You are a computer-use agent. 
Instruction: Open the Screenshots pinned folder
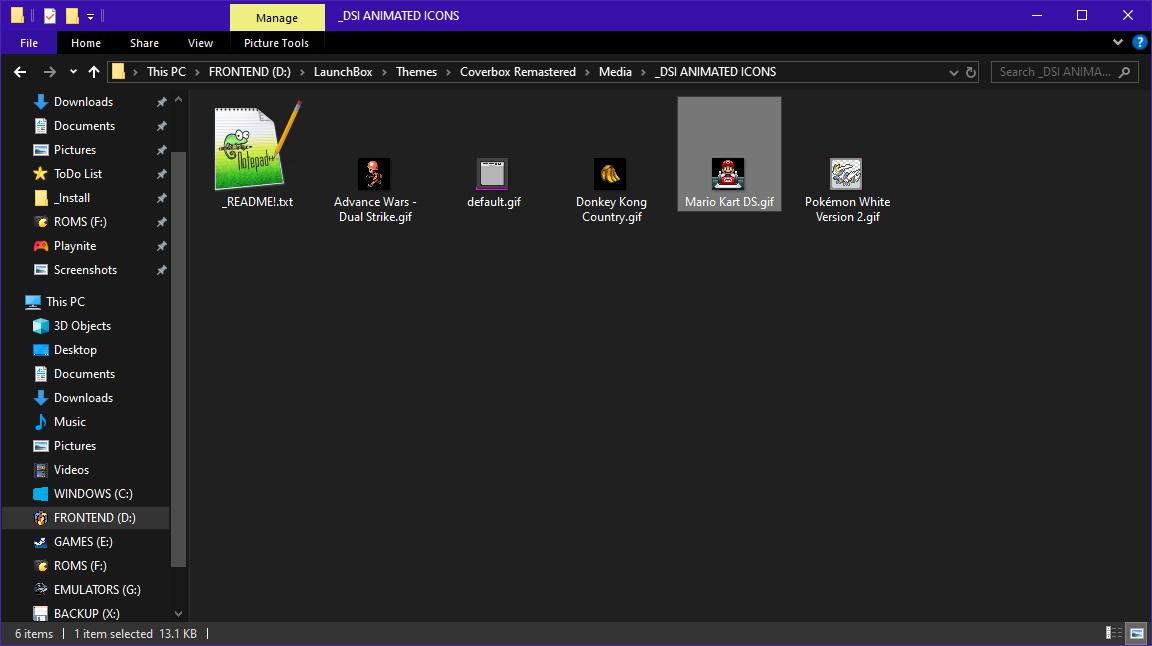[85, 270]
